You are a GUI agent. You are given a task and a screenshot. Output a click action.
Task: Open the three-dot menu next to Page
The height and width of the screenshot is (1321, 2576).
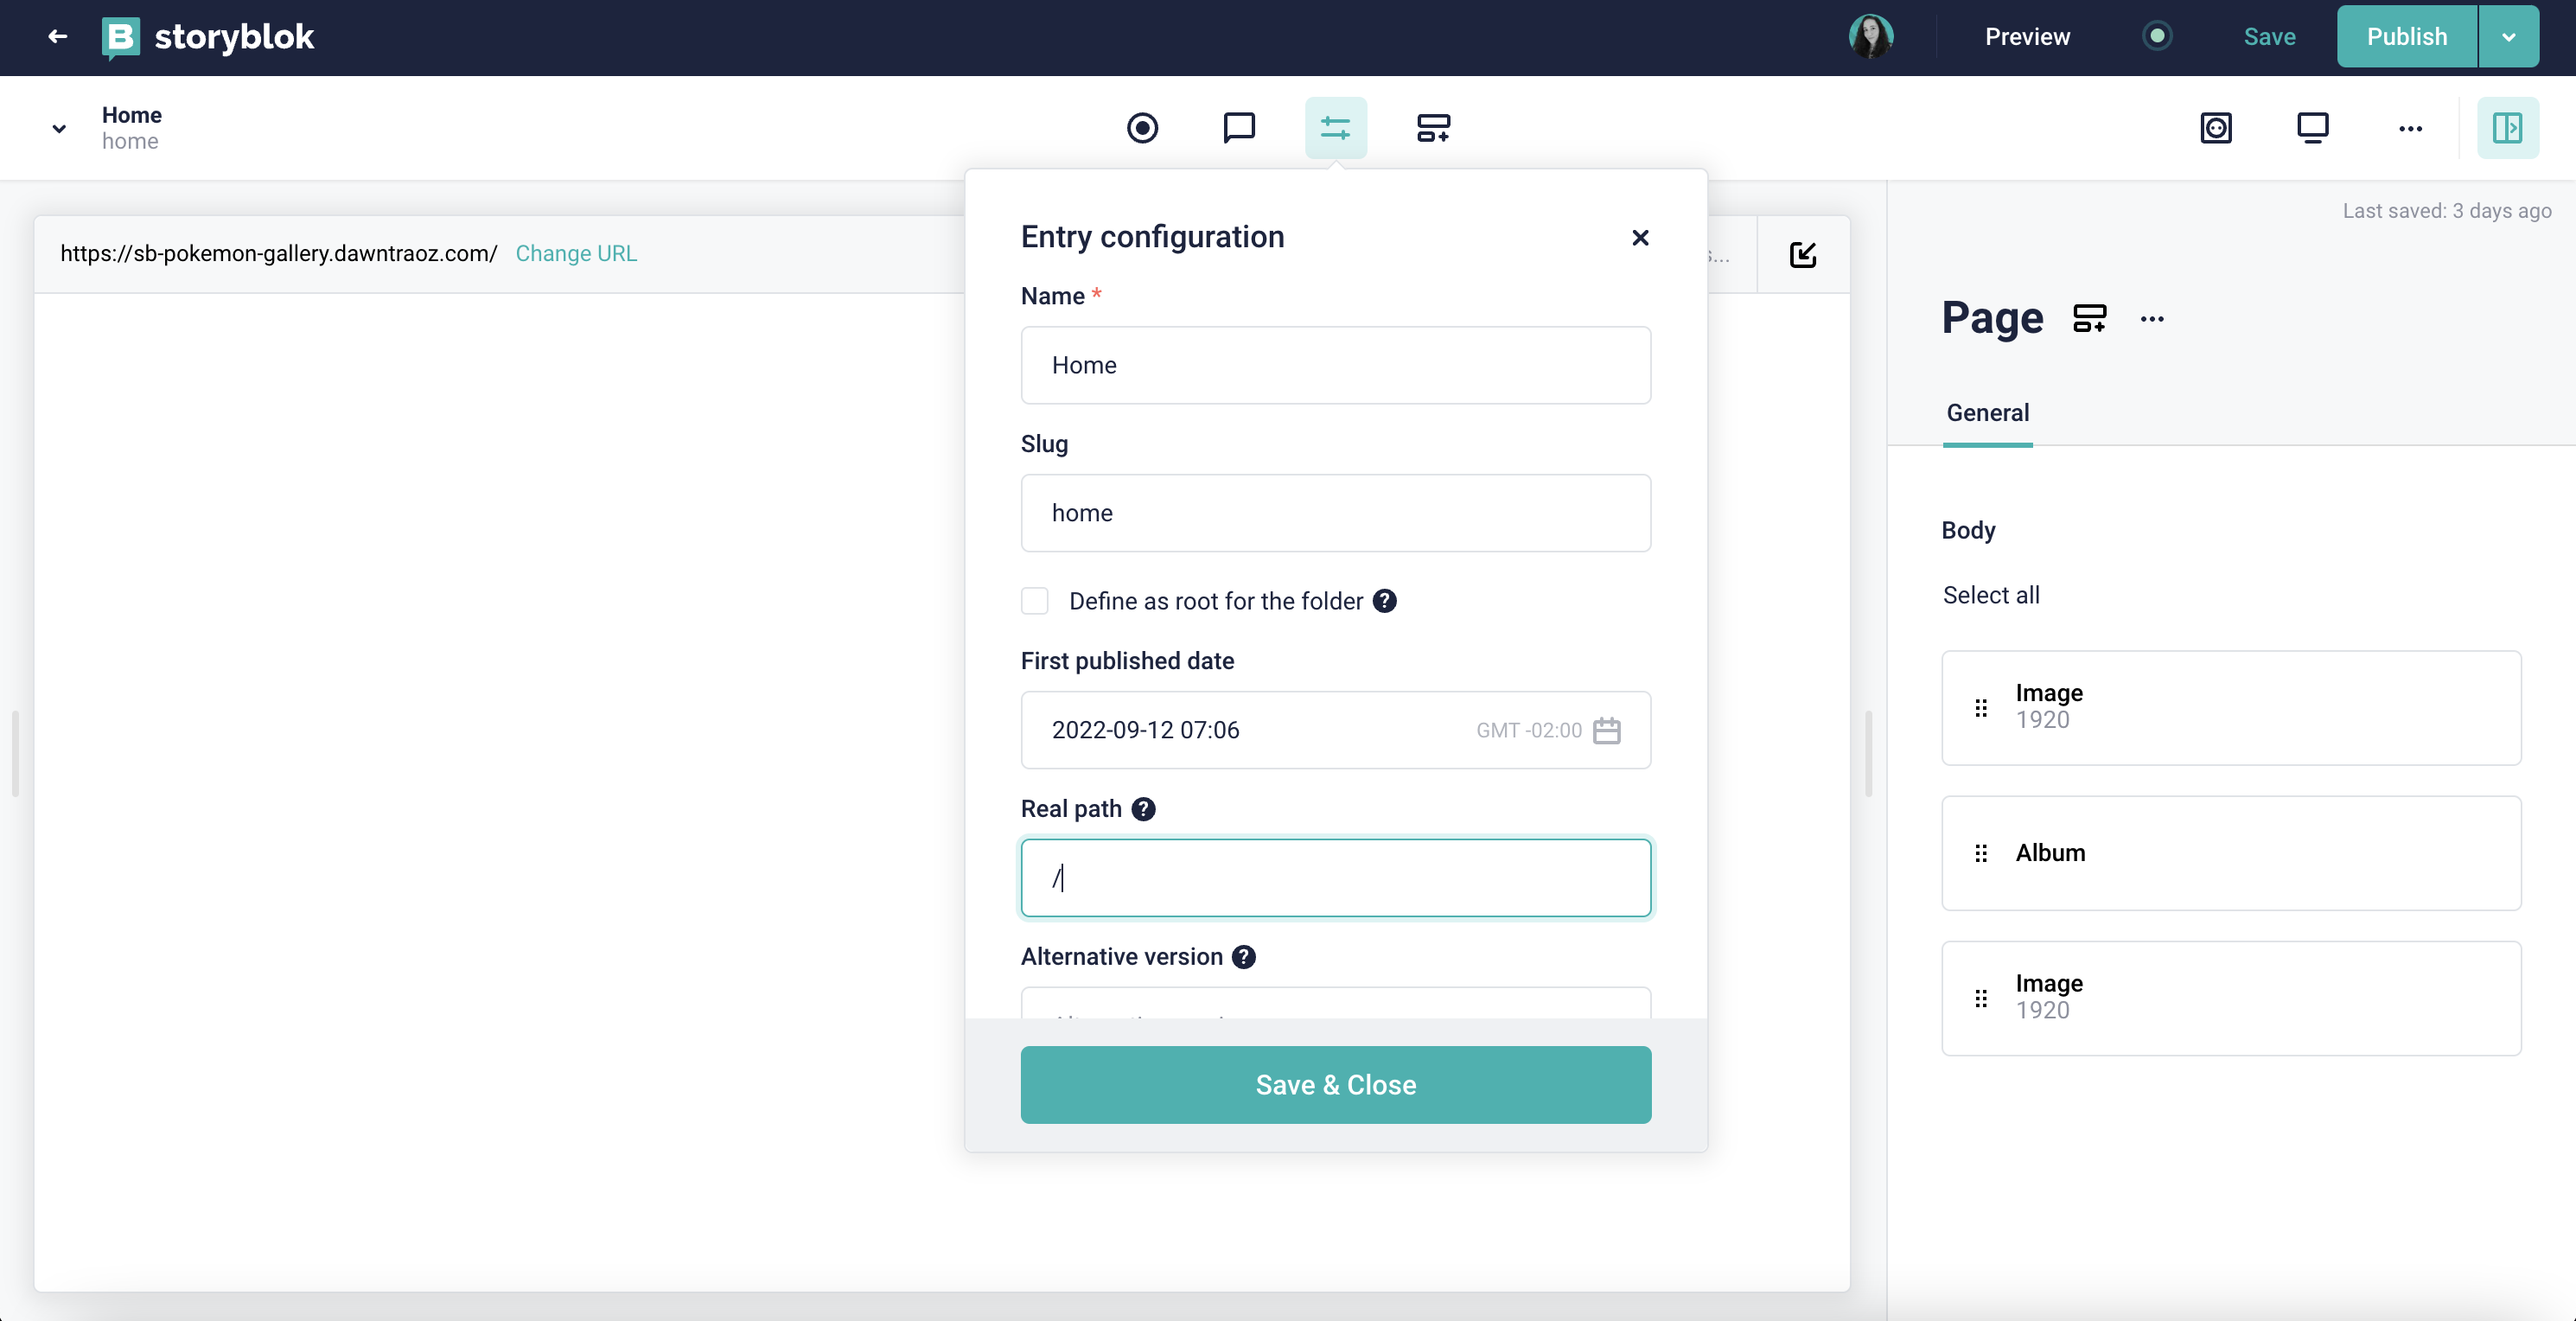coord(2152,319)
